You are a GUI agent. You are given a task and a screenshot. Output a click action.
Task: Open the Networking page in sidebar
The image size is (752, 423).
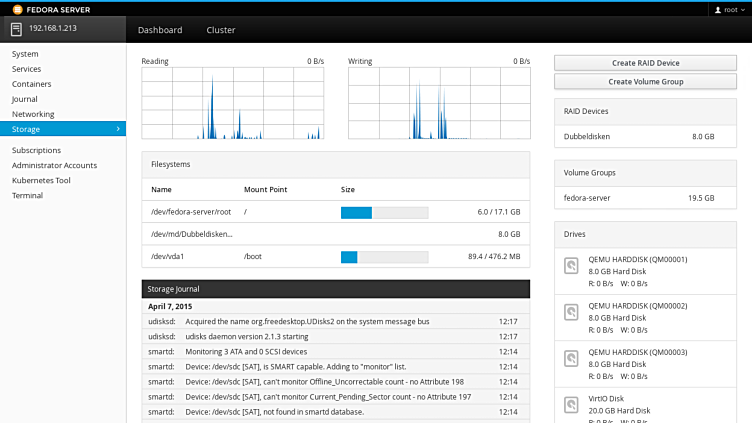point(33,114)
